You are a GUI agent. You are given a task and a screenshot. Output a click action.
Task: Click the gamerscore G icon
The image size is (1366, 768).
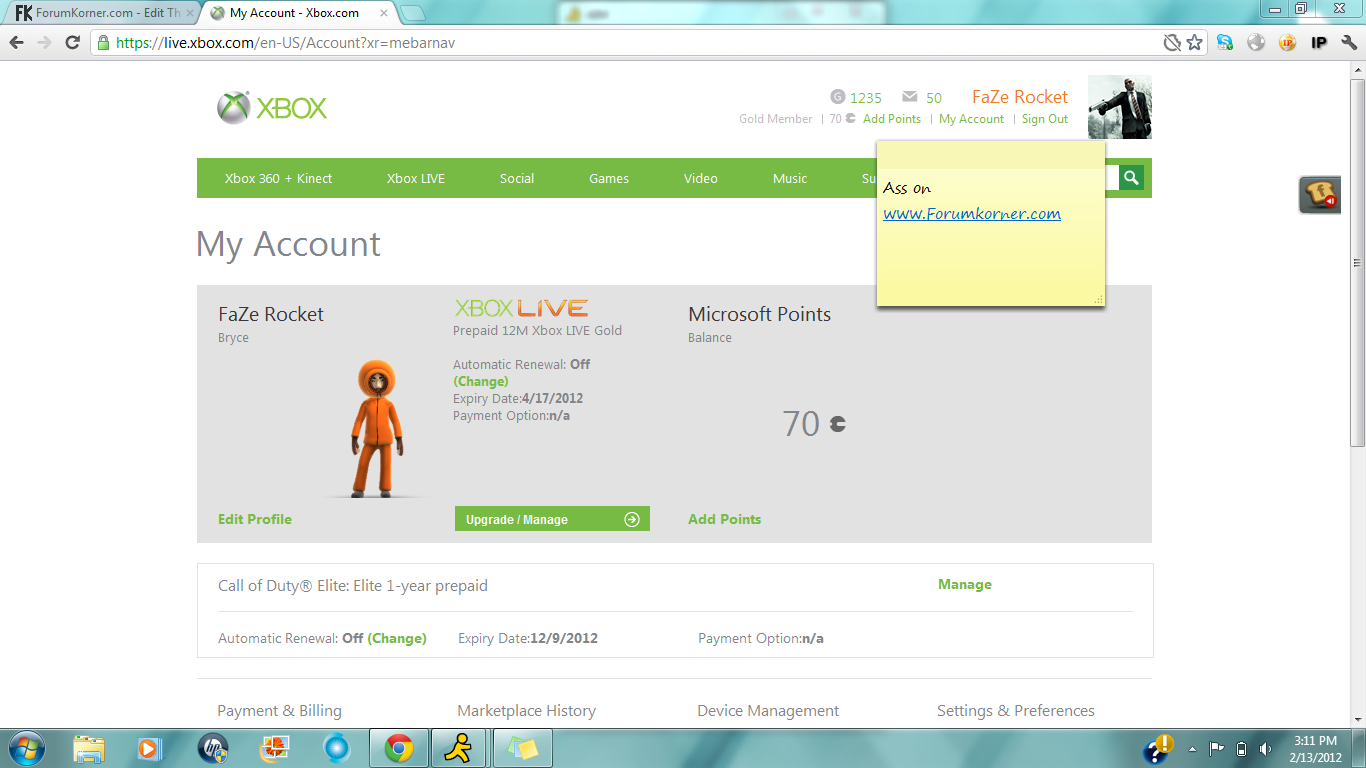pos(838,97)
